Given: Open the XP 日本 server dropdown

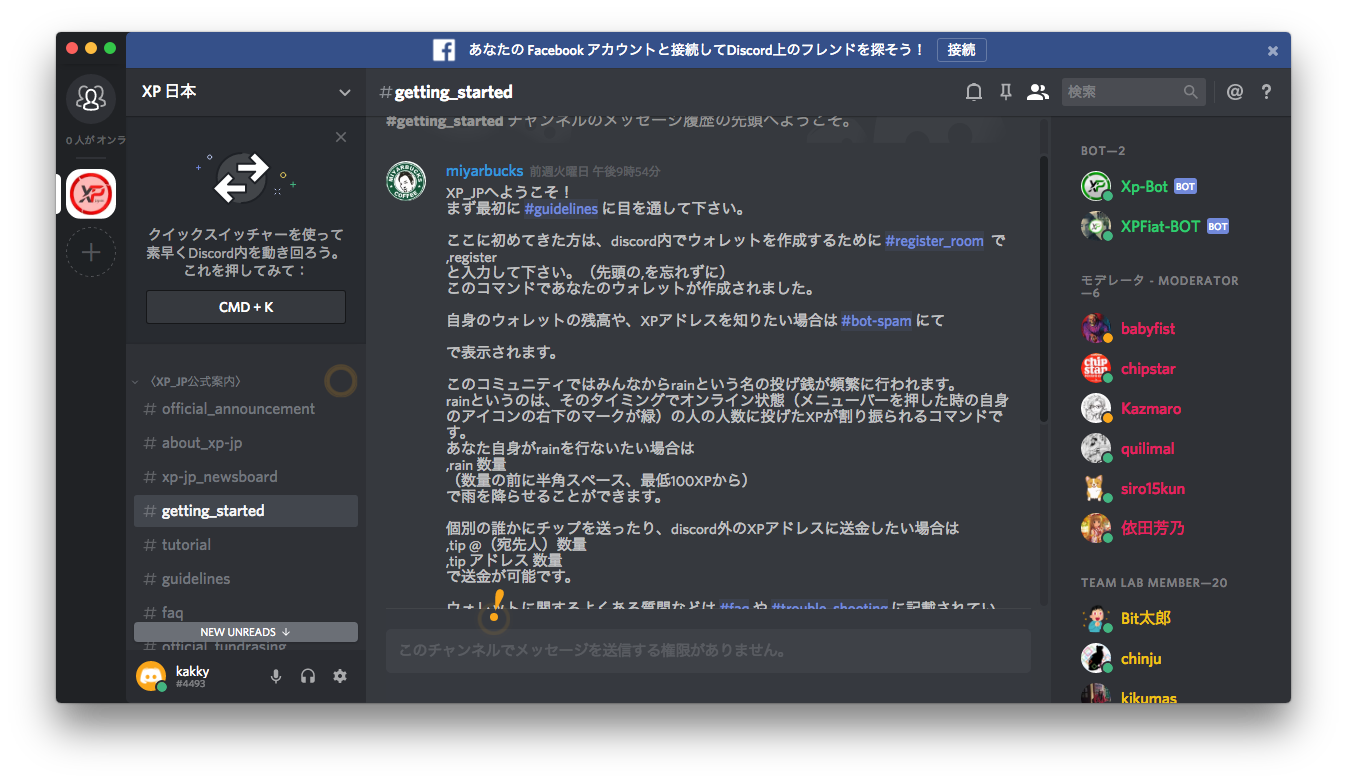Looking at the screenshot, I should click(x=344, y=91).
